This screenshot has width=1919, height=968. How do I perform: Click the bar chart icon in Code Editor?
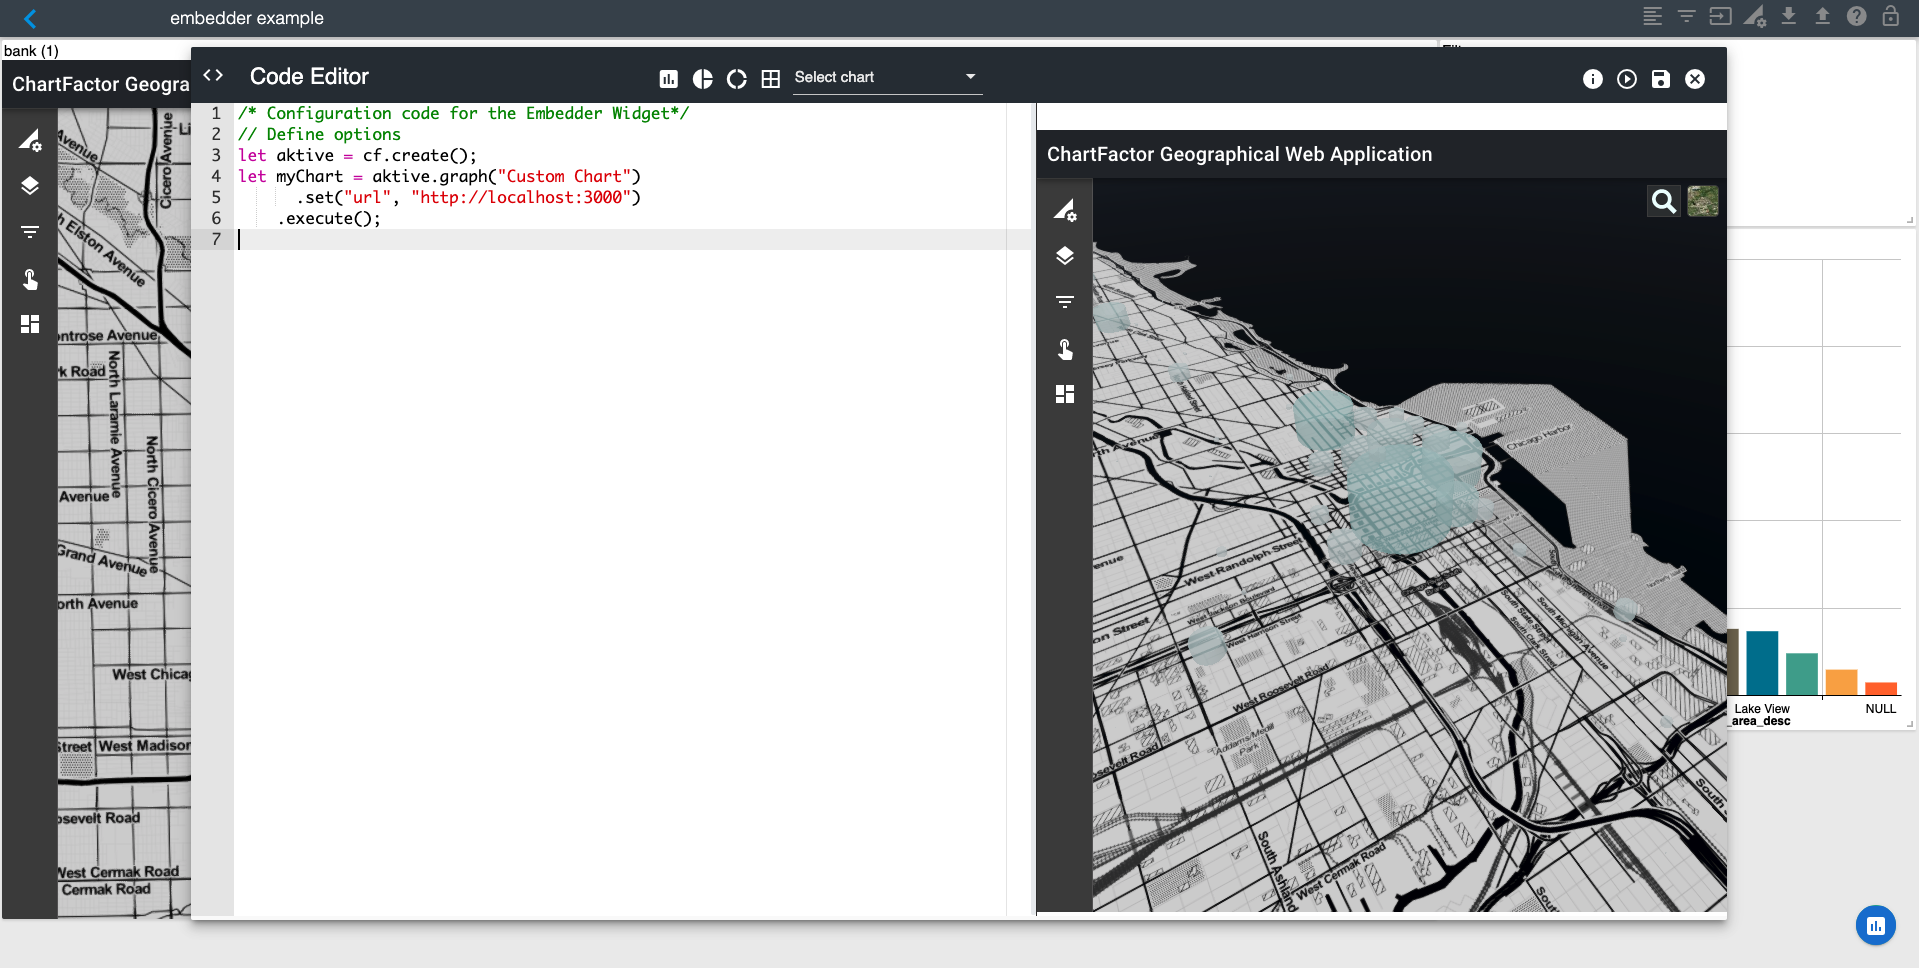(x=669, y=79)
